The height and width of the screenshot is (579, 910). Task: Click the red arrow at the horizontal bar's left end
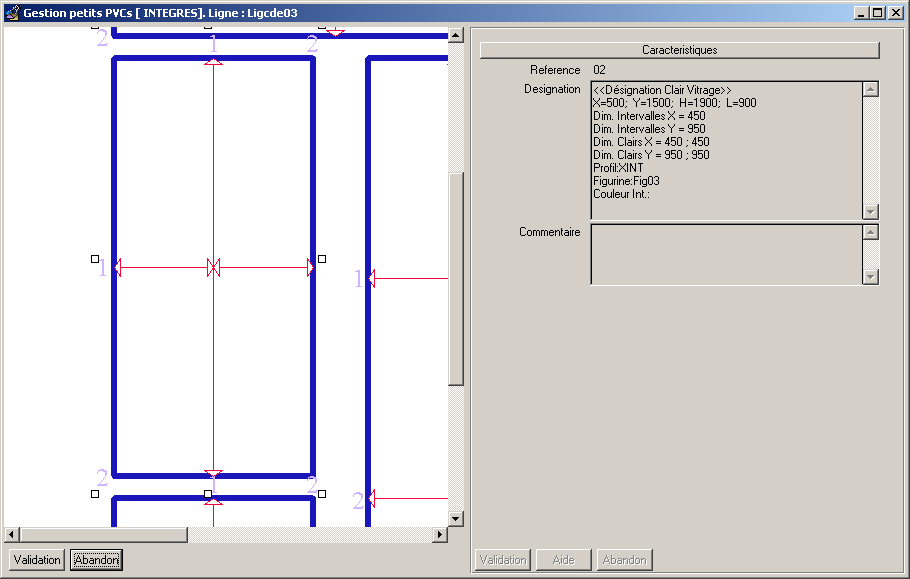pyautogui.click(x=118, y=267)
